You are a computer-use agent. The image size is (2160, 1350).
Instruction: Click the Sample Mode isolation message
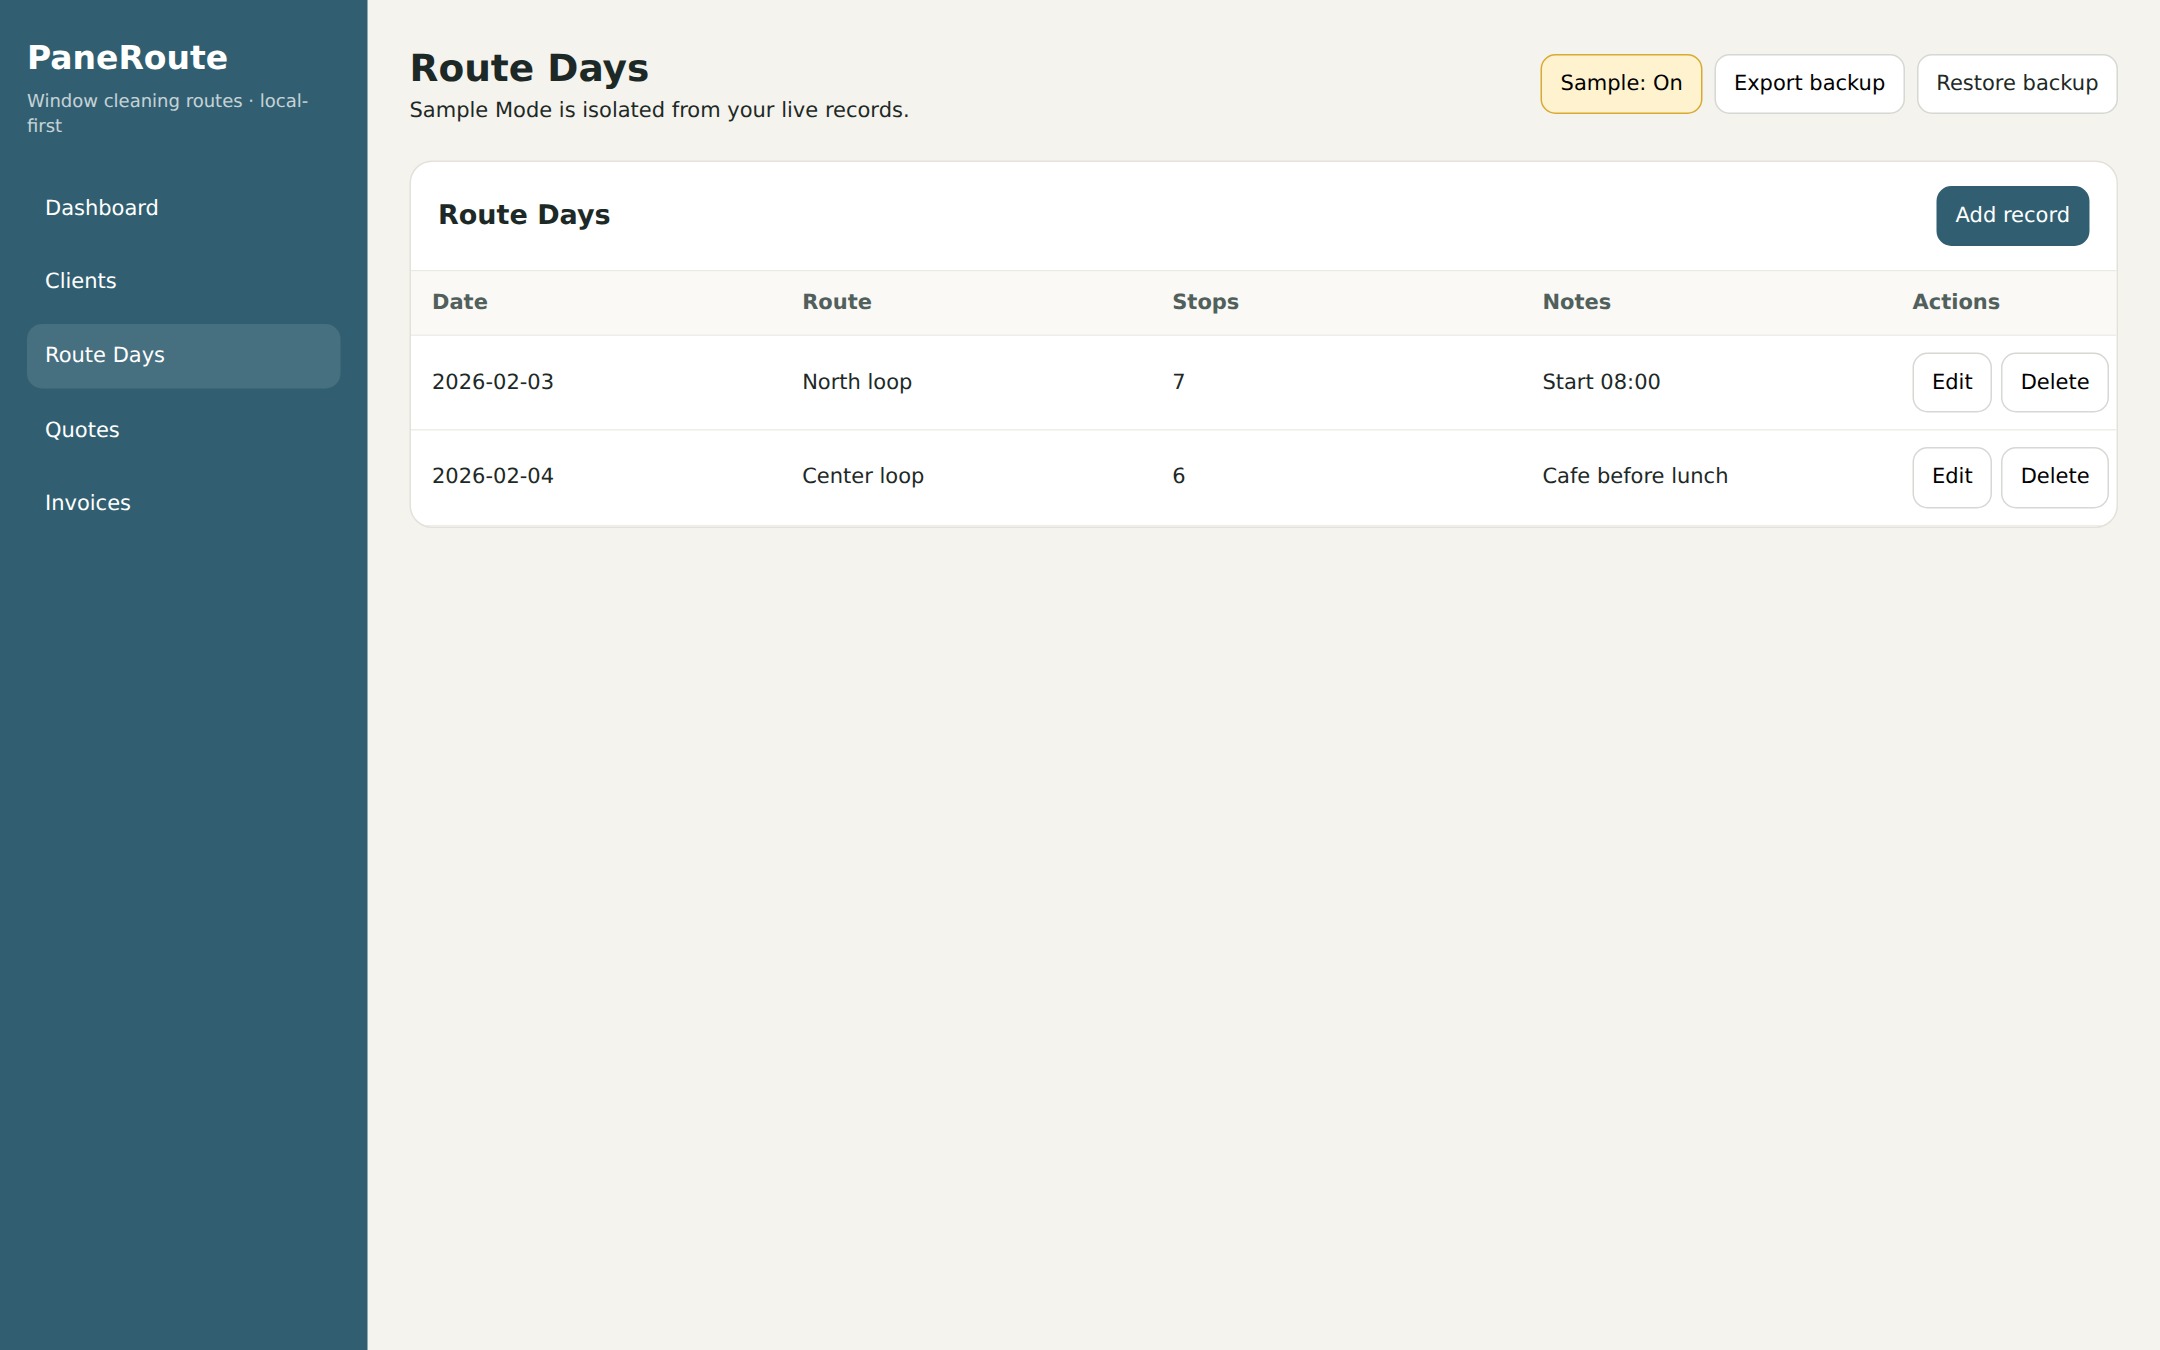pyautogui.click(x=659, y=110)
